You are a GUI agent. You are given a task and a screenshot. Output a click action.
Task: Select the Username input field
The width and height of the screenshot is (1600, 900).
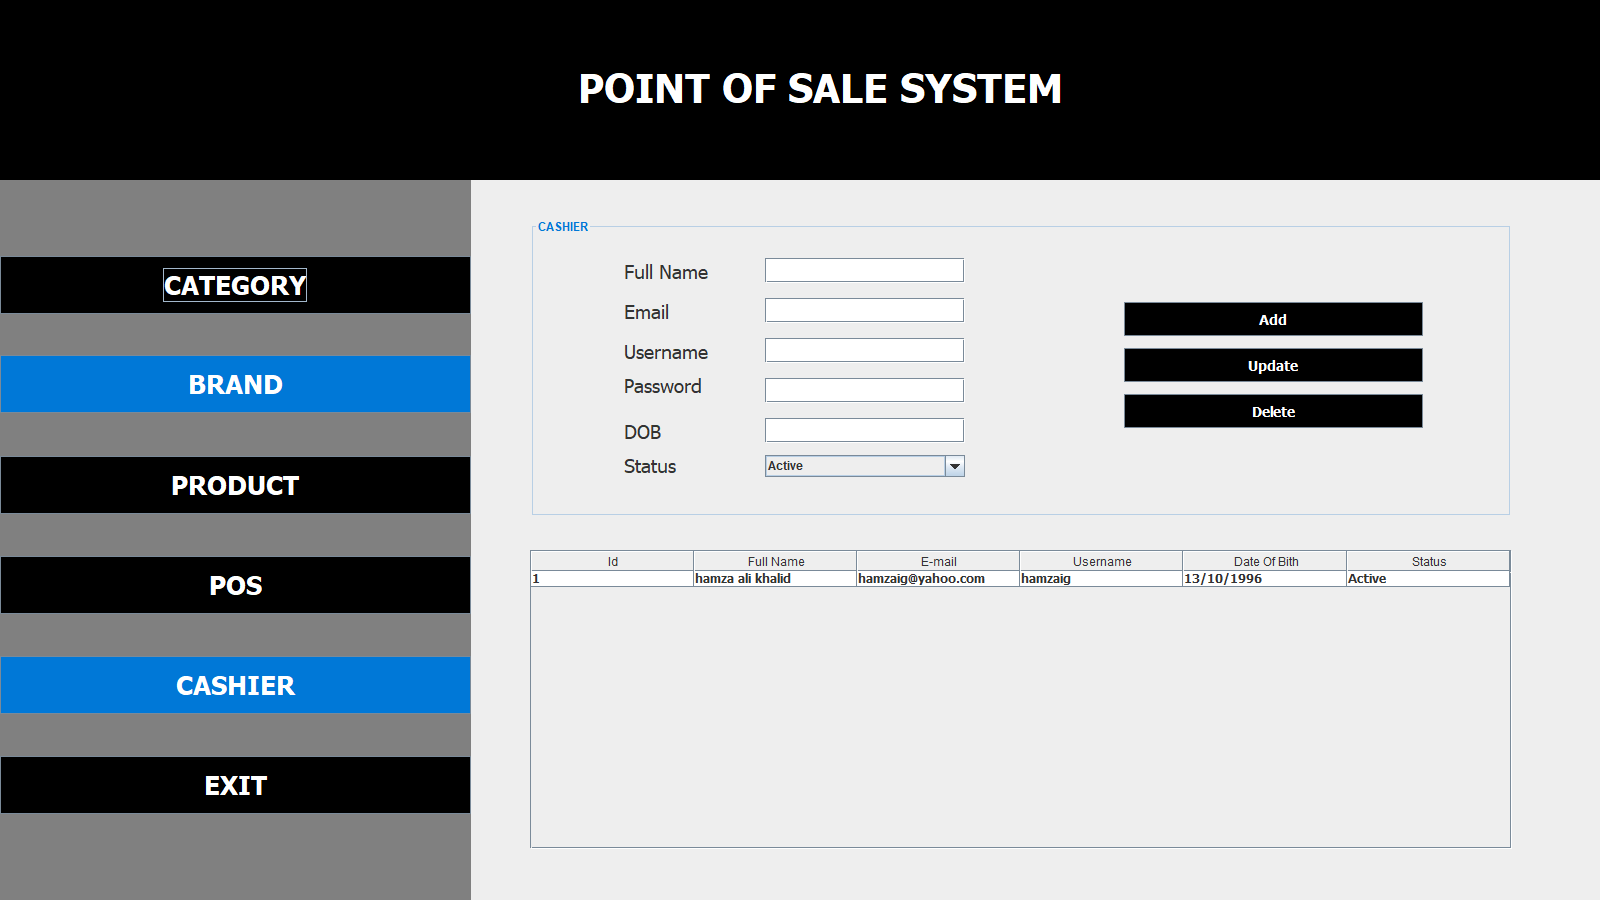click(864, 350)
